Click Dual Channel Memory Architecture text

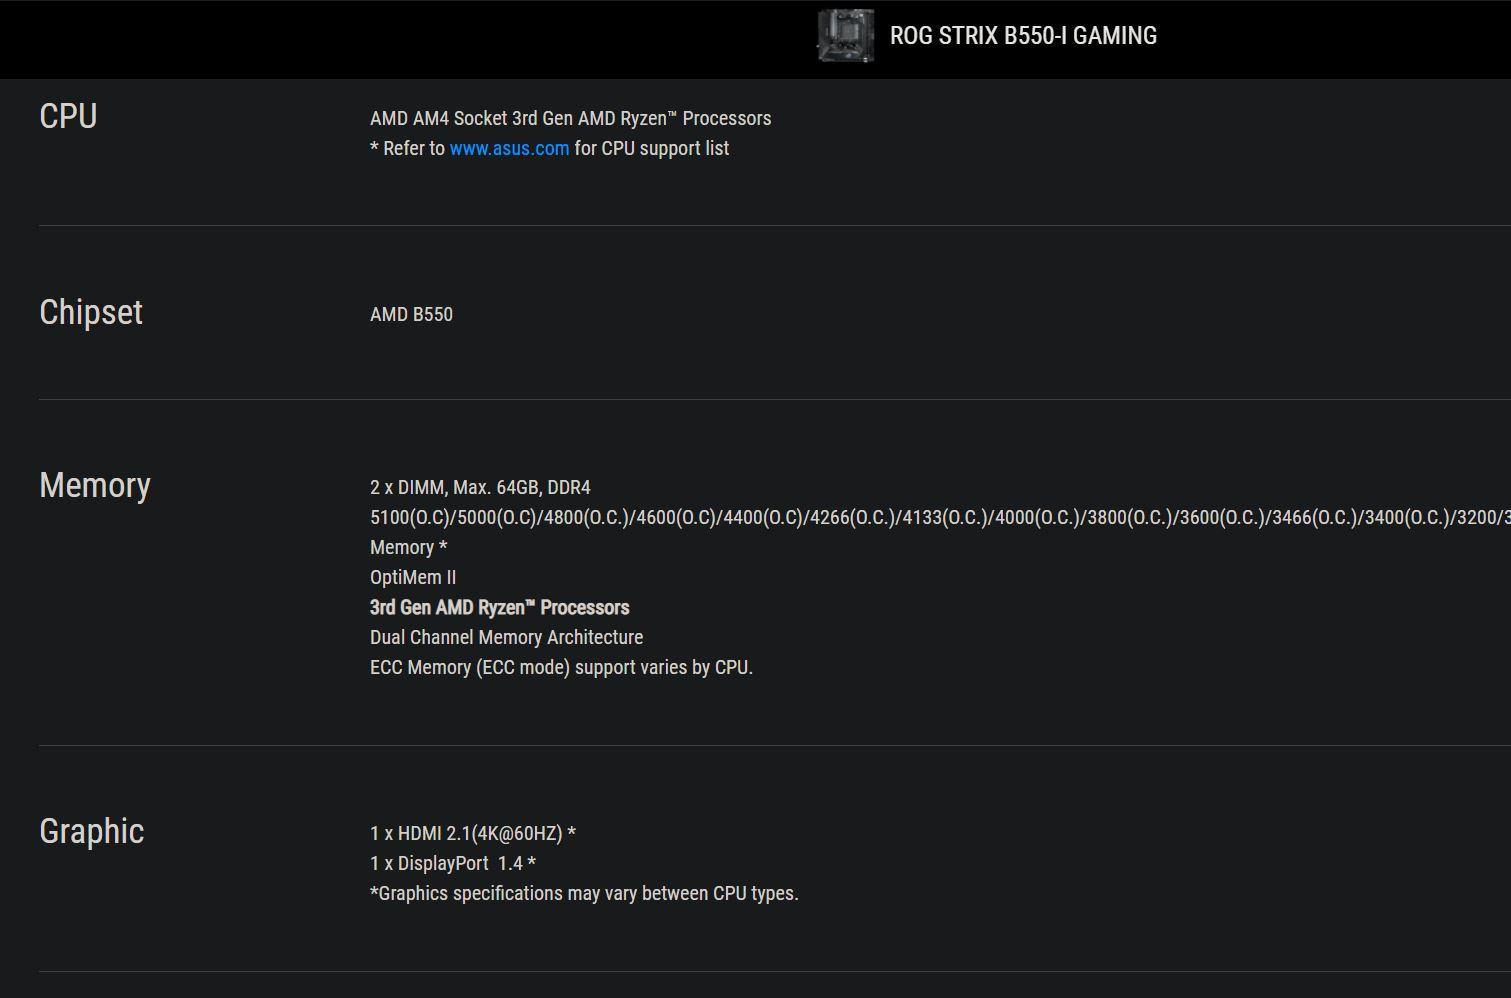pos(506,637)
